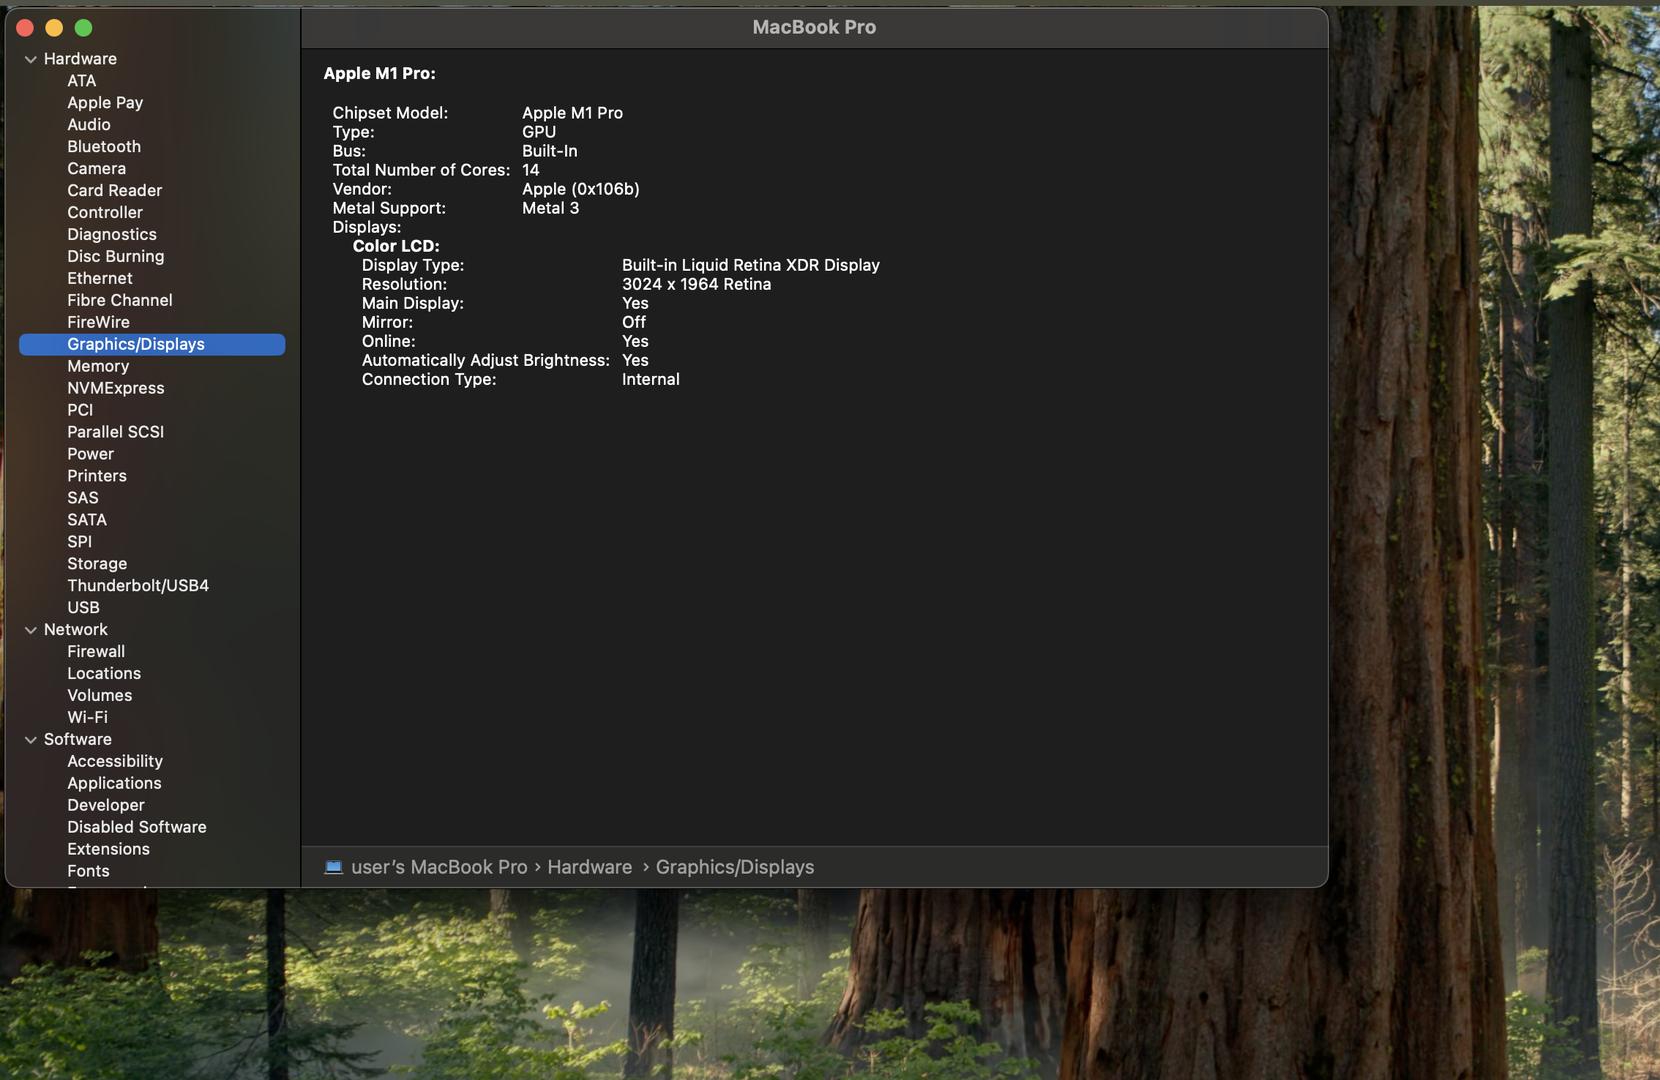The image size is (1660, 1080).
Task: Select the Network category label
Action: coord(76,630)
